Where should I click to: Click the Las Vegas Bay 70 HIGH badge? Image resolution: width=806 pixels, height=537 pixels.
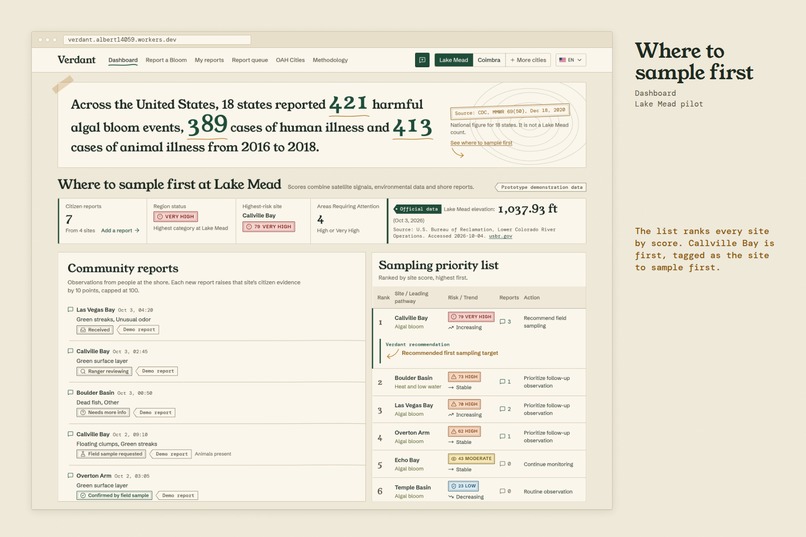point(464,404)
